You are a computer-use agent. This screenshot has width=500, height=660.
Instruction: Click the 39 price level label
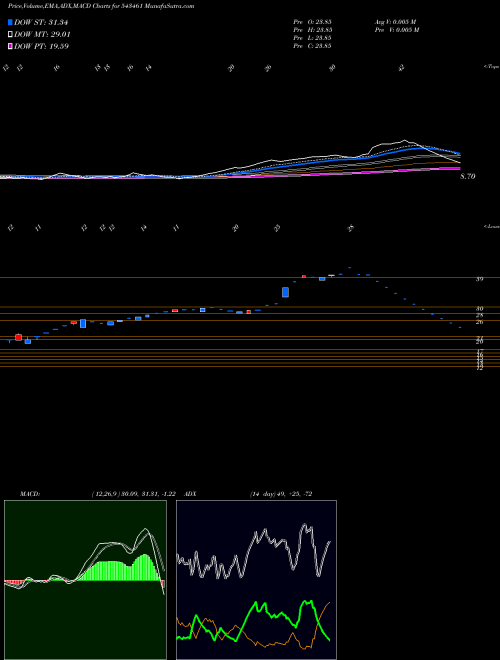(x=479, y=279)
